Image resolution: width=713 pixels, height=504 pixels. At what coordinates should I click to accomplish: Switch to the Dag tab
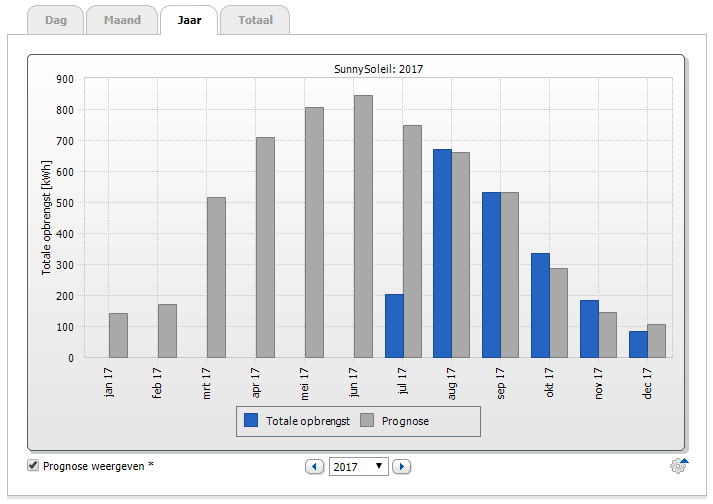(55, 20)
